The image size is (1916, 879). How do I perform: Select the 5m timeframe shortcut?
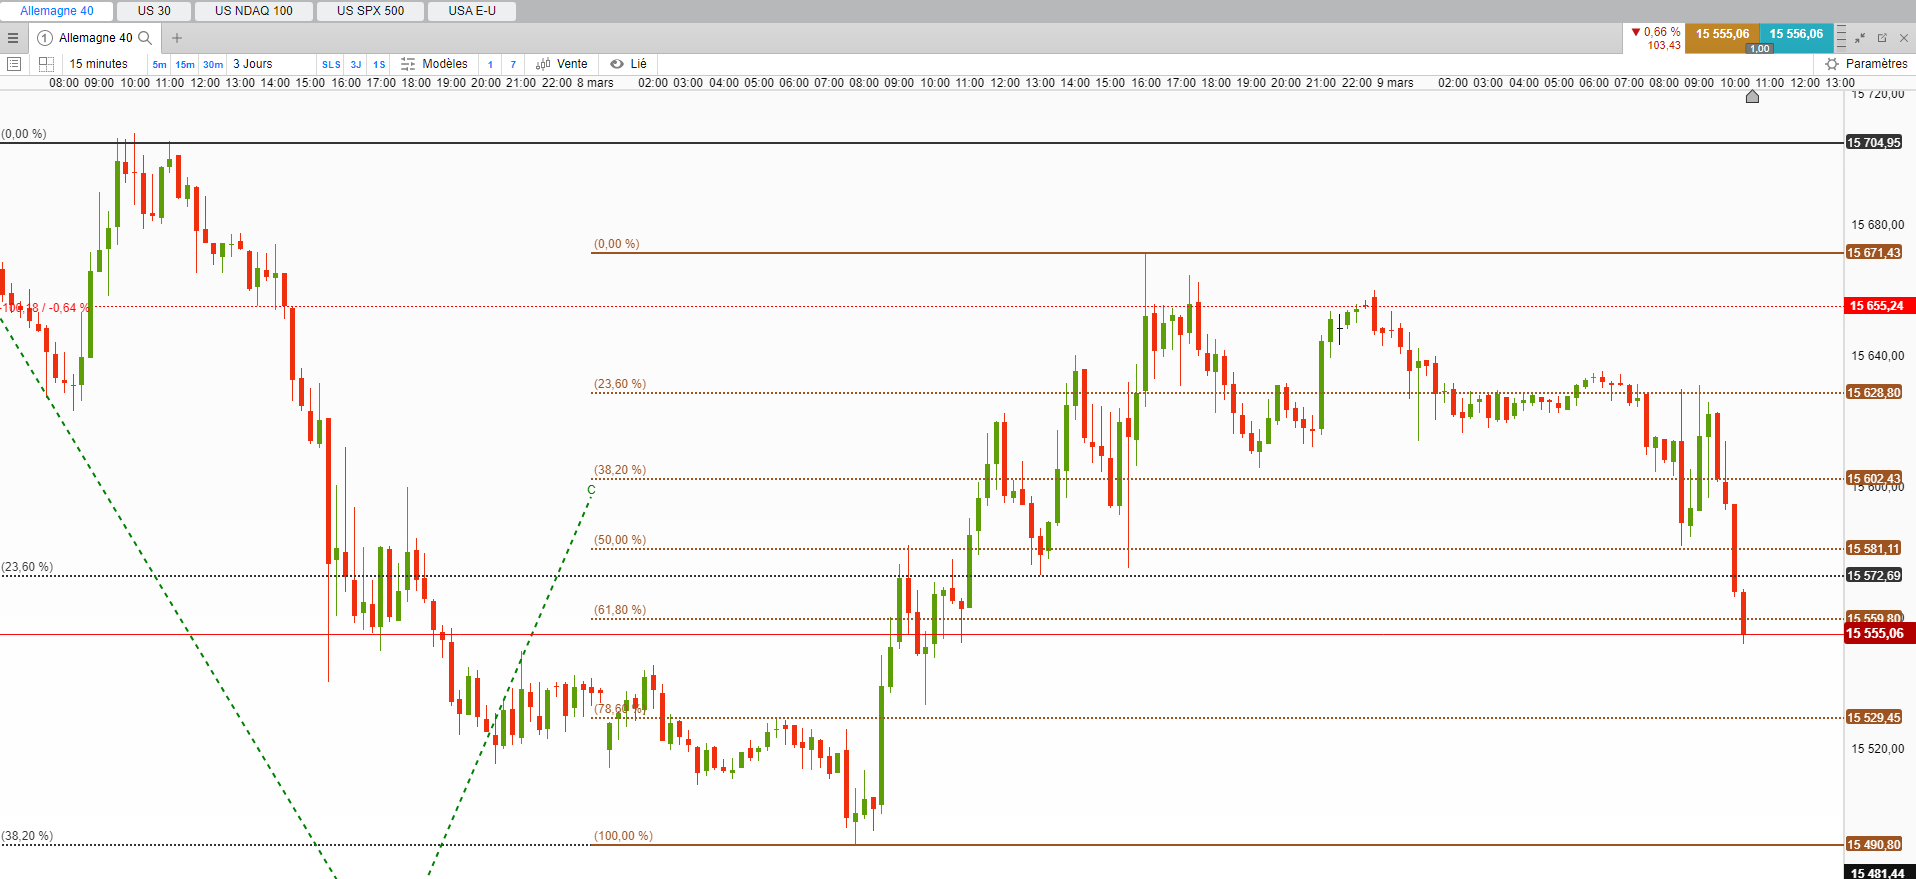[x=160, y=65]
